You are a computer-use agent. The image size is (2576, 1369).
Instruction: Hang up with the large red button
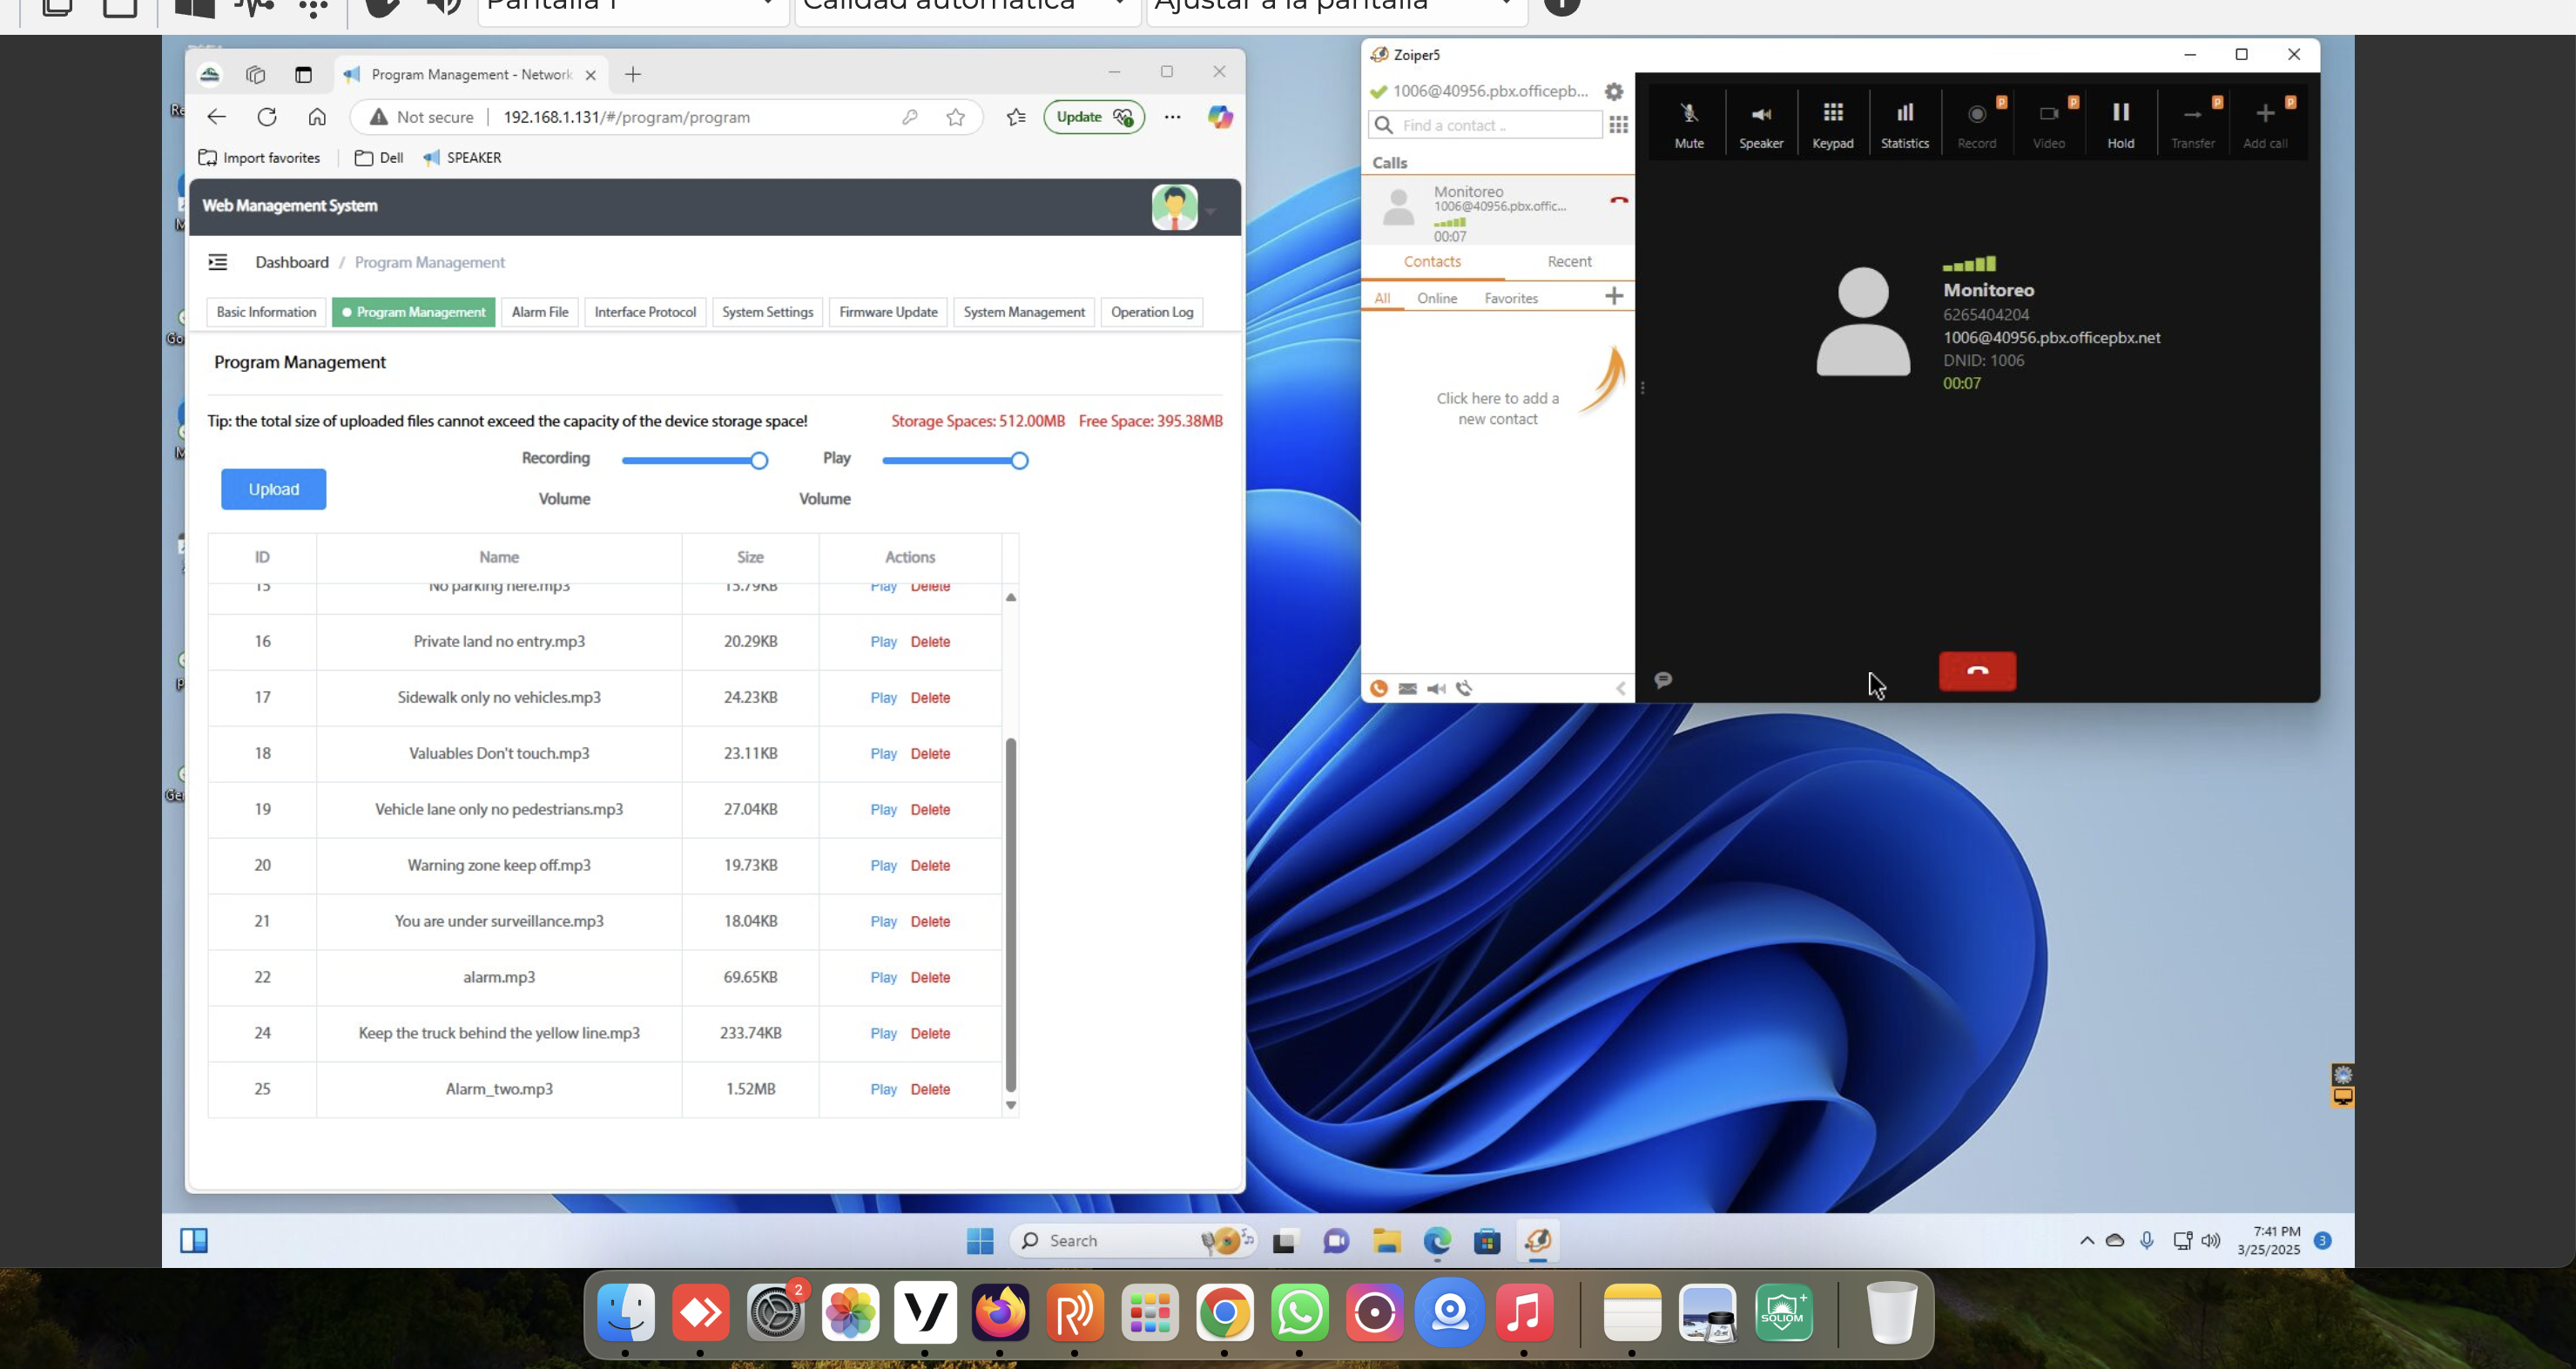[x=1977, y=671]
